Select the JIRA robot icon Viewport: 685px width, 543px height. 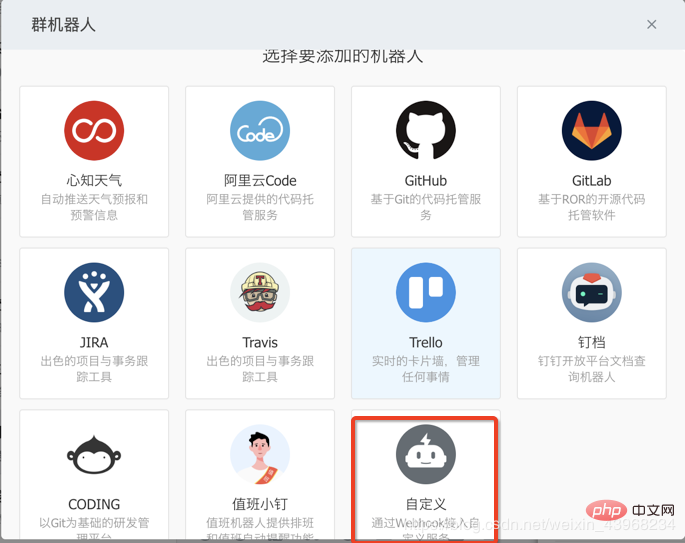coord(94,292)
